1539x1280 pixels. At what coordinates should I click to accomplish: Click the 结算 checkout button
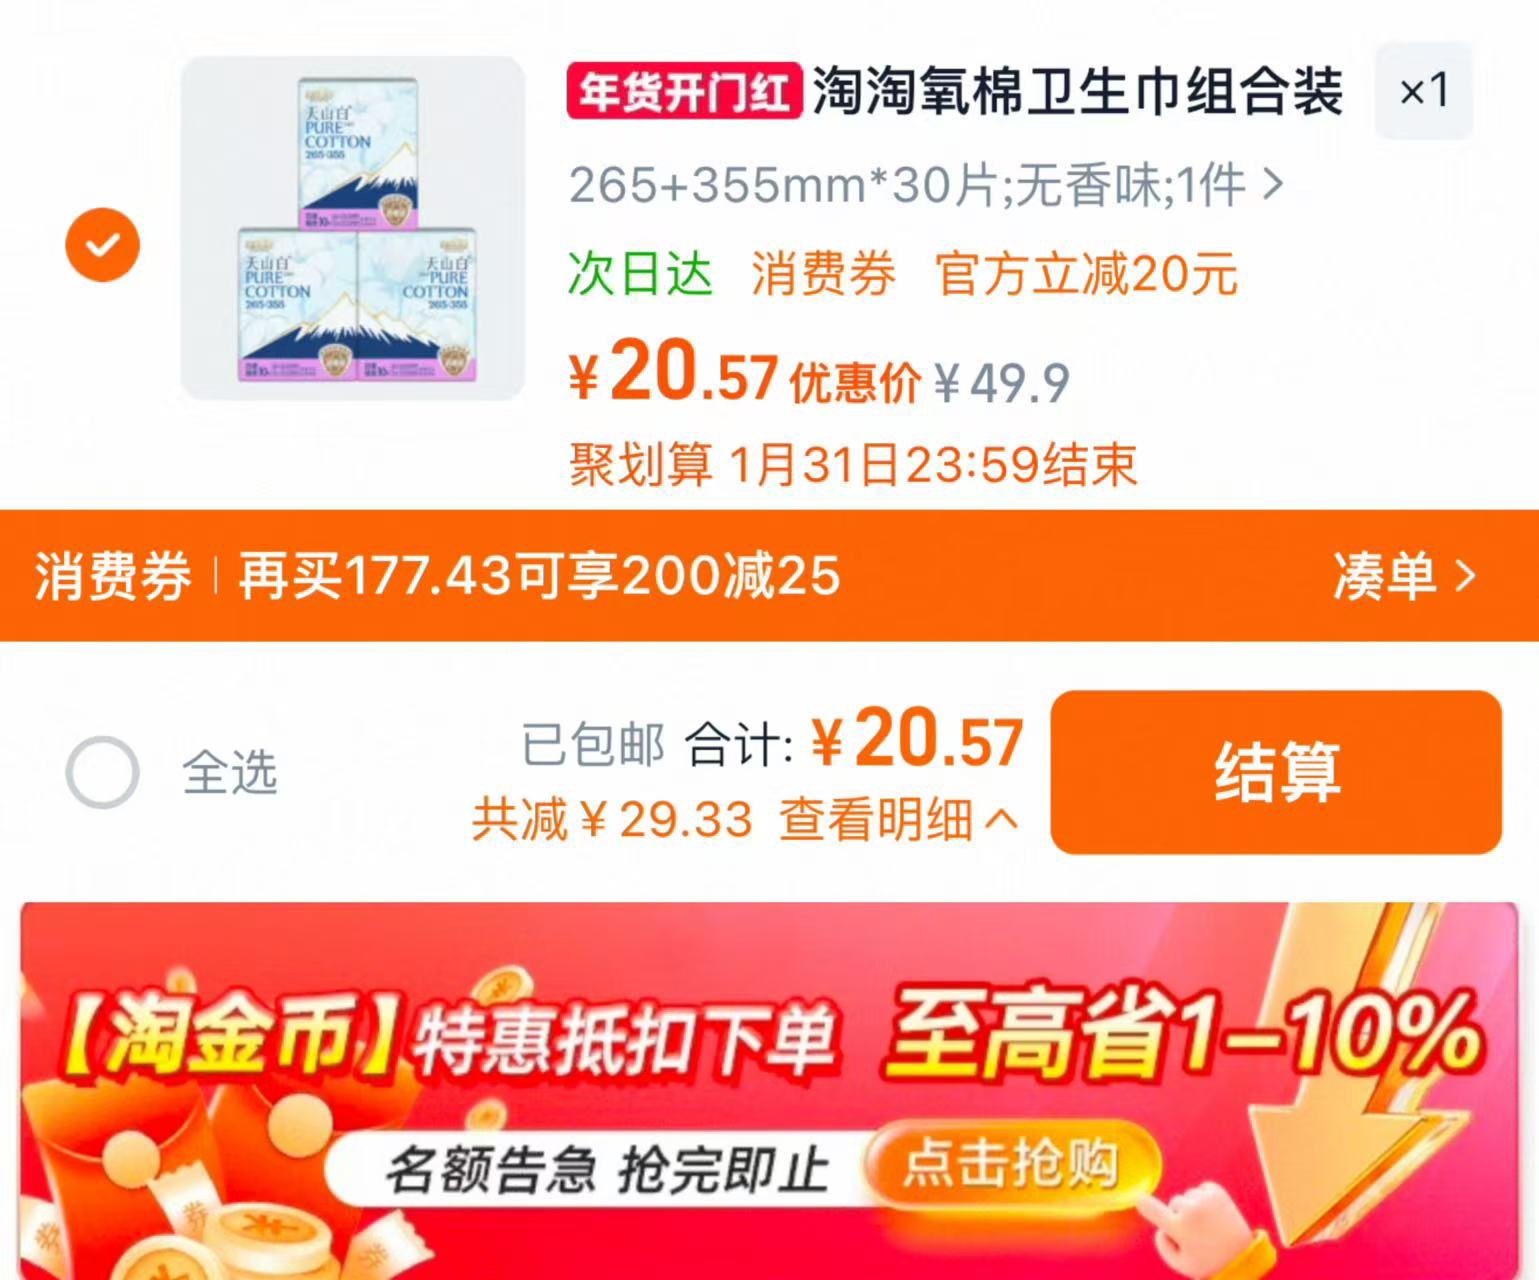(x=1276, y=772)
